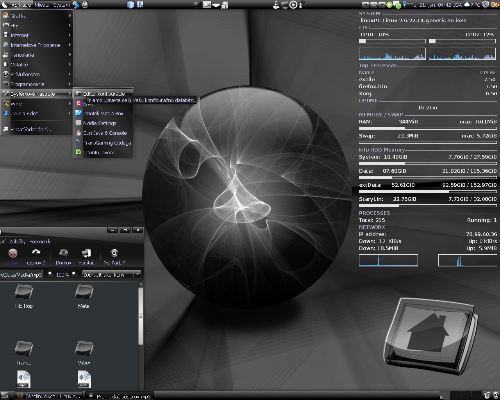Click the search magnifier toolbar icon
500x400 pixels.
tap(114, 253)
